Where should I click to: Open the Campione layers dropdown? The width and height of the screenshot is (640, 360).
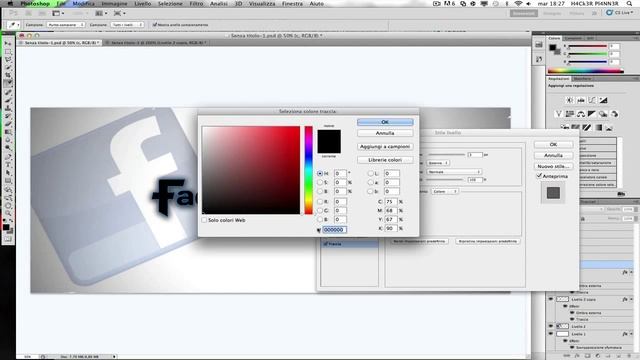pyautogui.click(x=127, y=25)
